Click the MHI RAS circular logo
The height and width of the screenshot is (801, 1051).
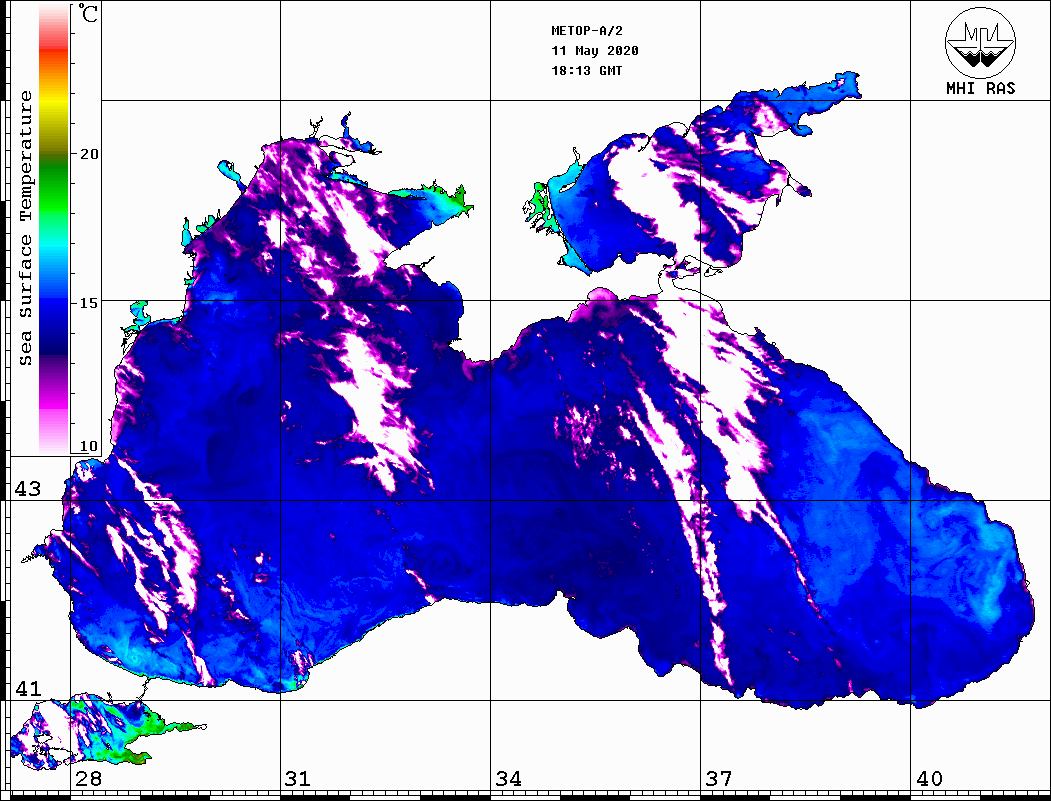(x=980, y=43)
